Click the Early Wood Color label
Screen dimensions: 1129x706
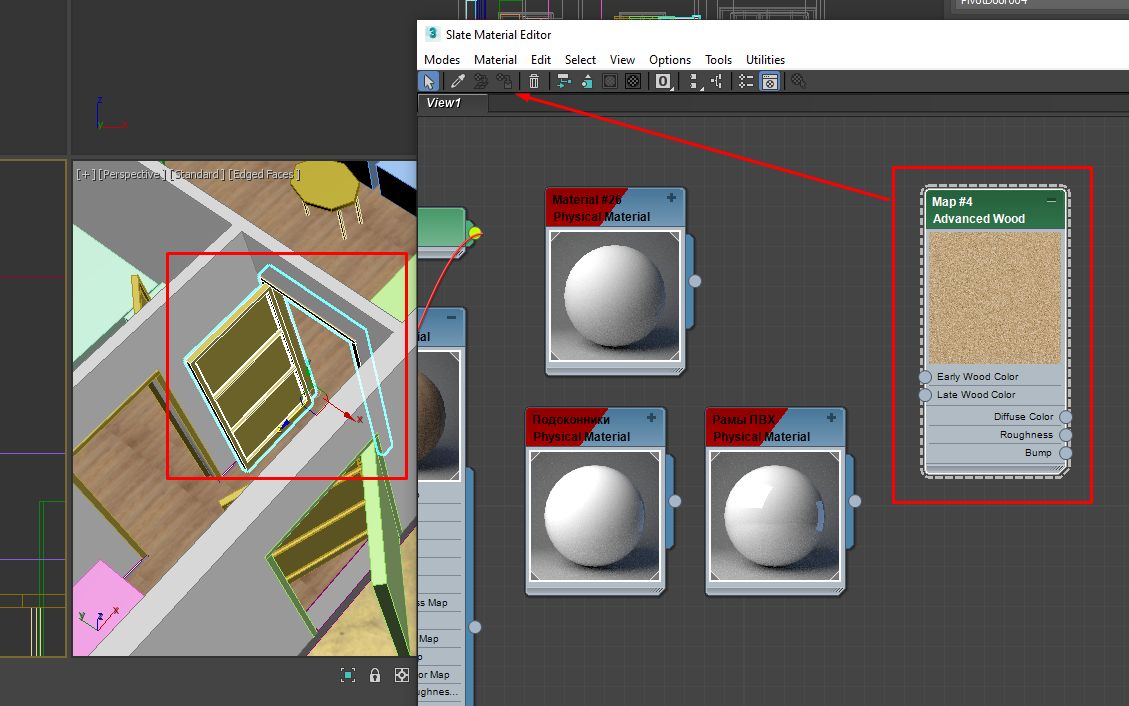(977, 377)
